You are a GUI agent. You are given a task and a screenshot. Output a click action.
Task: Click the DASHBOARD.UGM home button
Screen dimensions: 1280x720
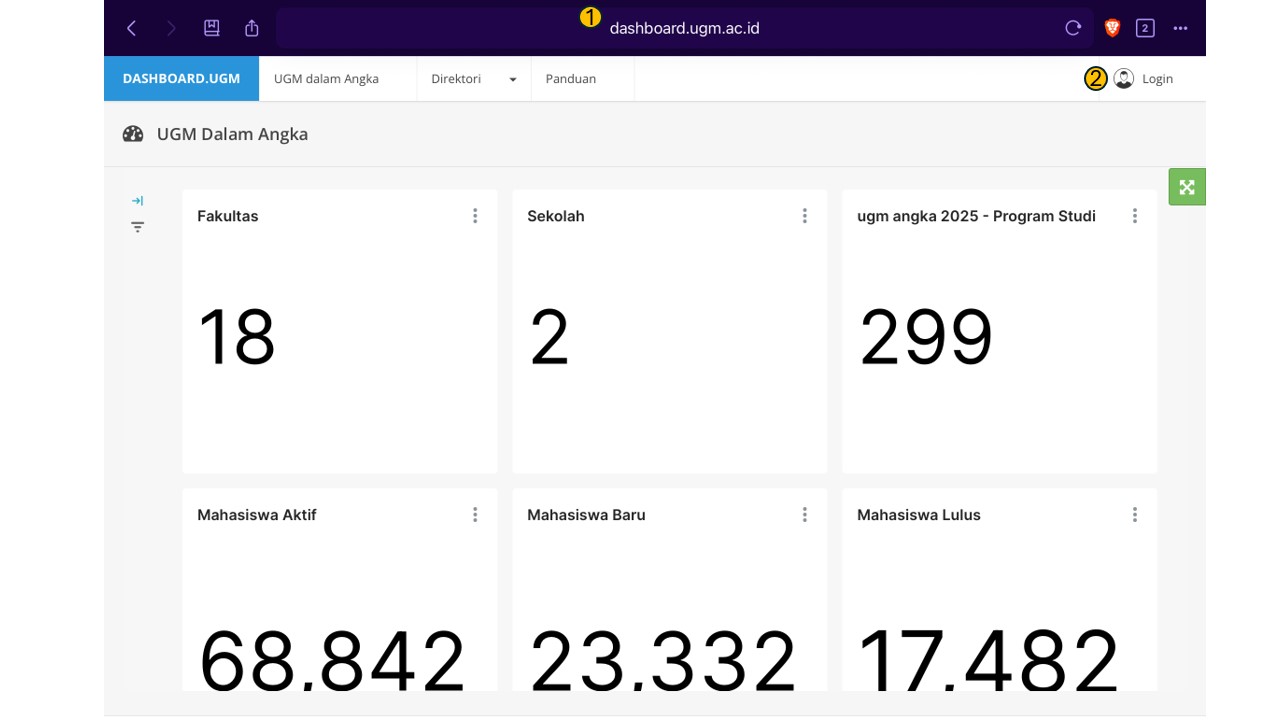tap(181, 79)
